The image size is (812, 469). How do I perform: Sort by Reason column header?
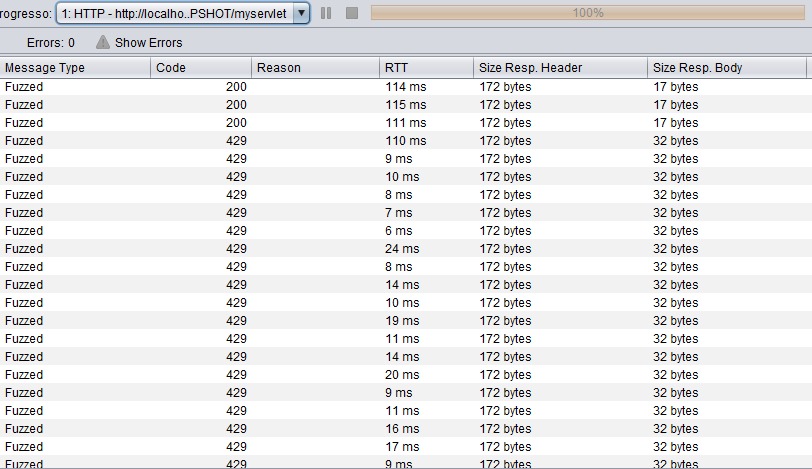pyautogui.click(x=315, y=68)
